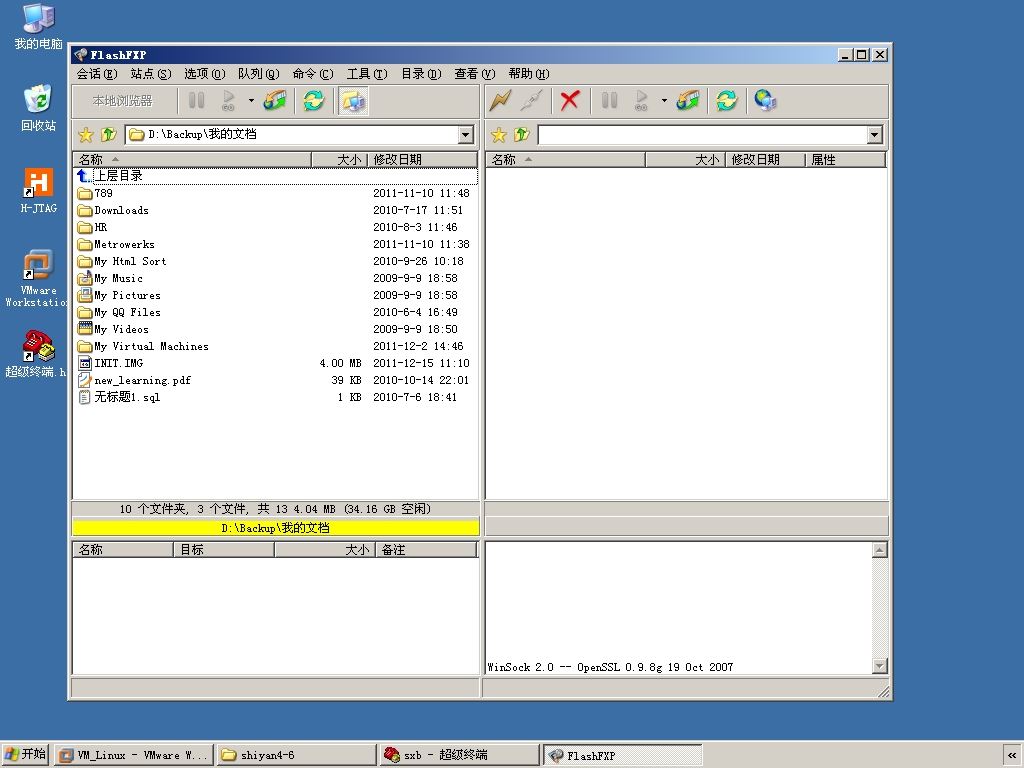Select the new_learning.pdf file
Screen dimensions: 1024x768
[x=142, y=380]
